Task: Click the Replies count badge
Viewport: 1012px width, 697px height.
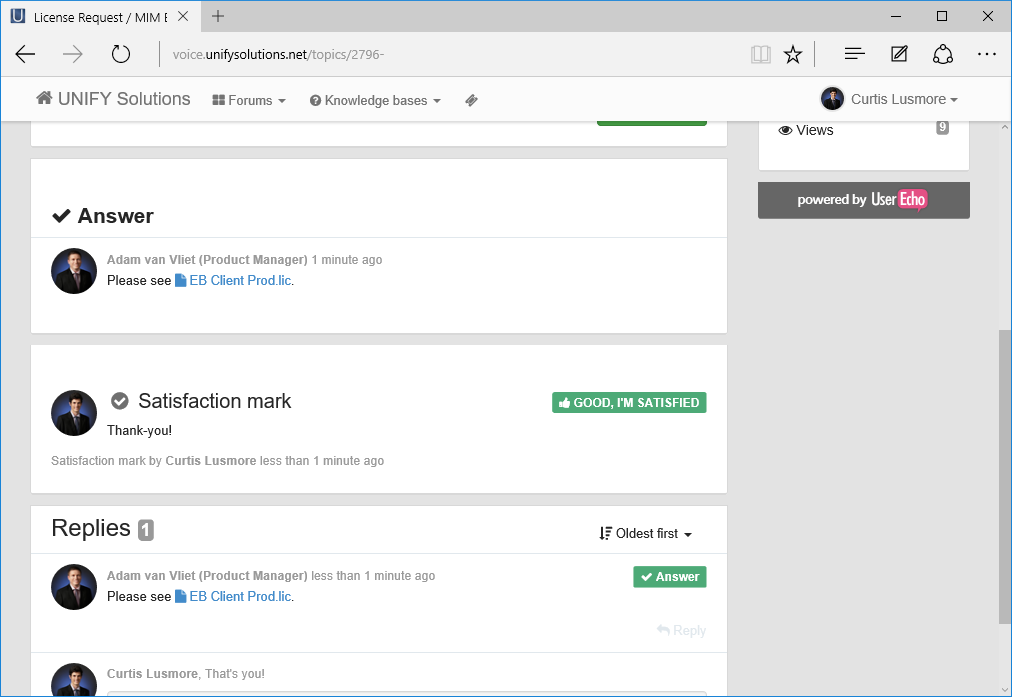Action: coord(146,530)
